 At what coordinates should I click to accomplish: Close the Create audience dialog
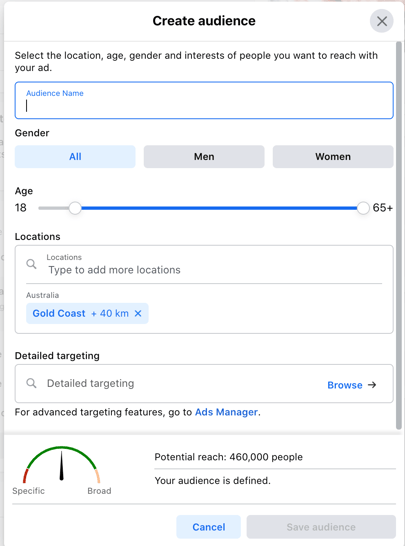[382, 21]
